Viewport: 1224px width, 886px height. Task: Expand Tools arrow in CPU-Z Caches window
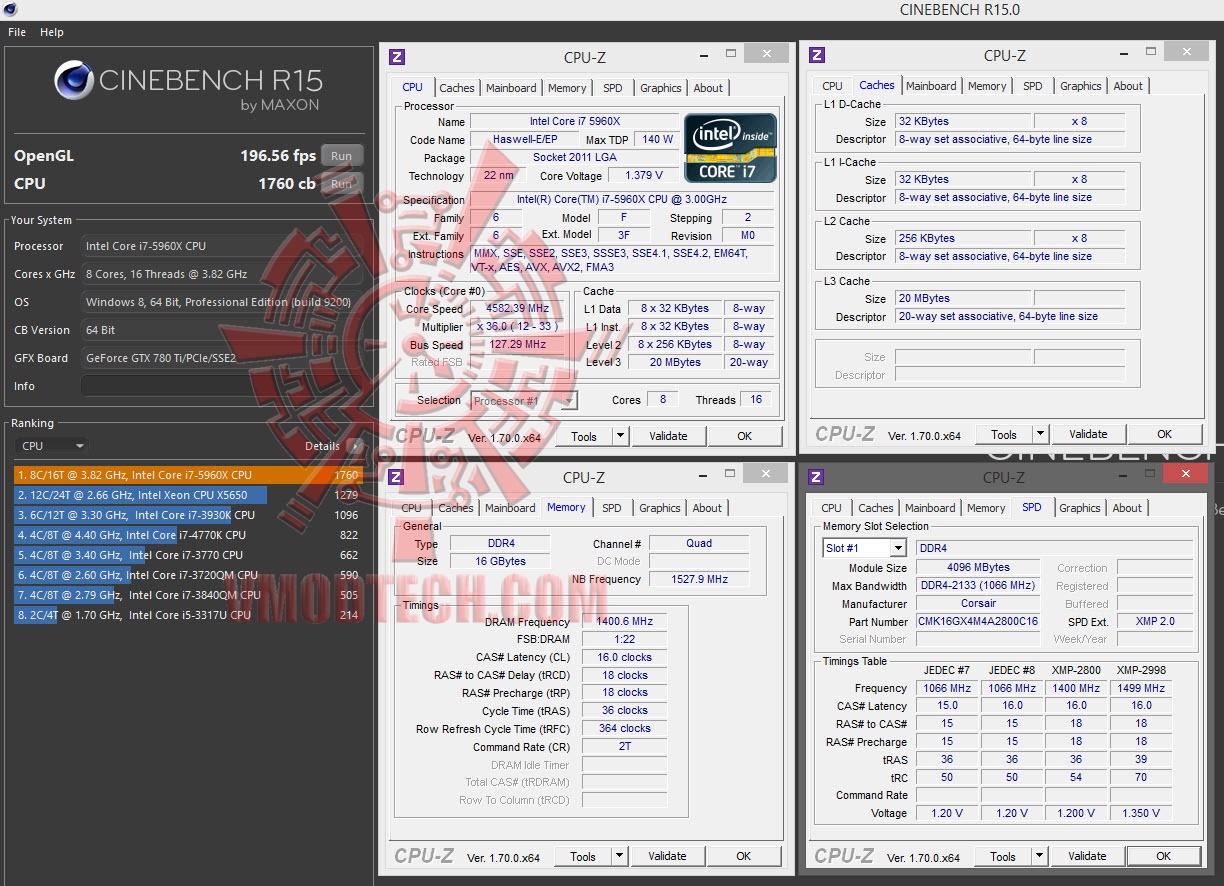pos(1040,434)
